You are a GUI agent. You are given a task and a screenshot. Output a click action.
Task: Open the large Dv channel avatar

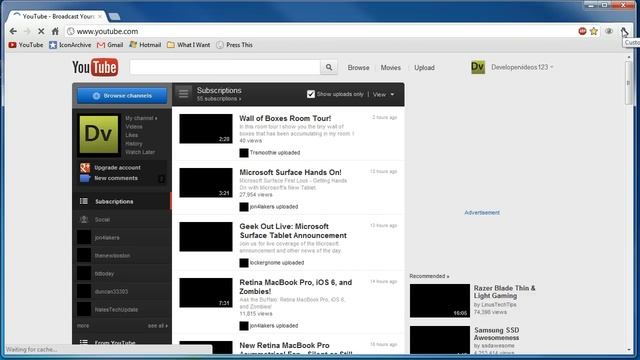tap(99, 134)
